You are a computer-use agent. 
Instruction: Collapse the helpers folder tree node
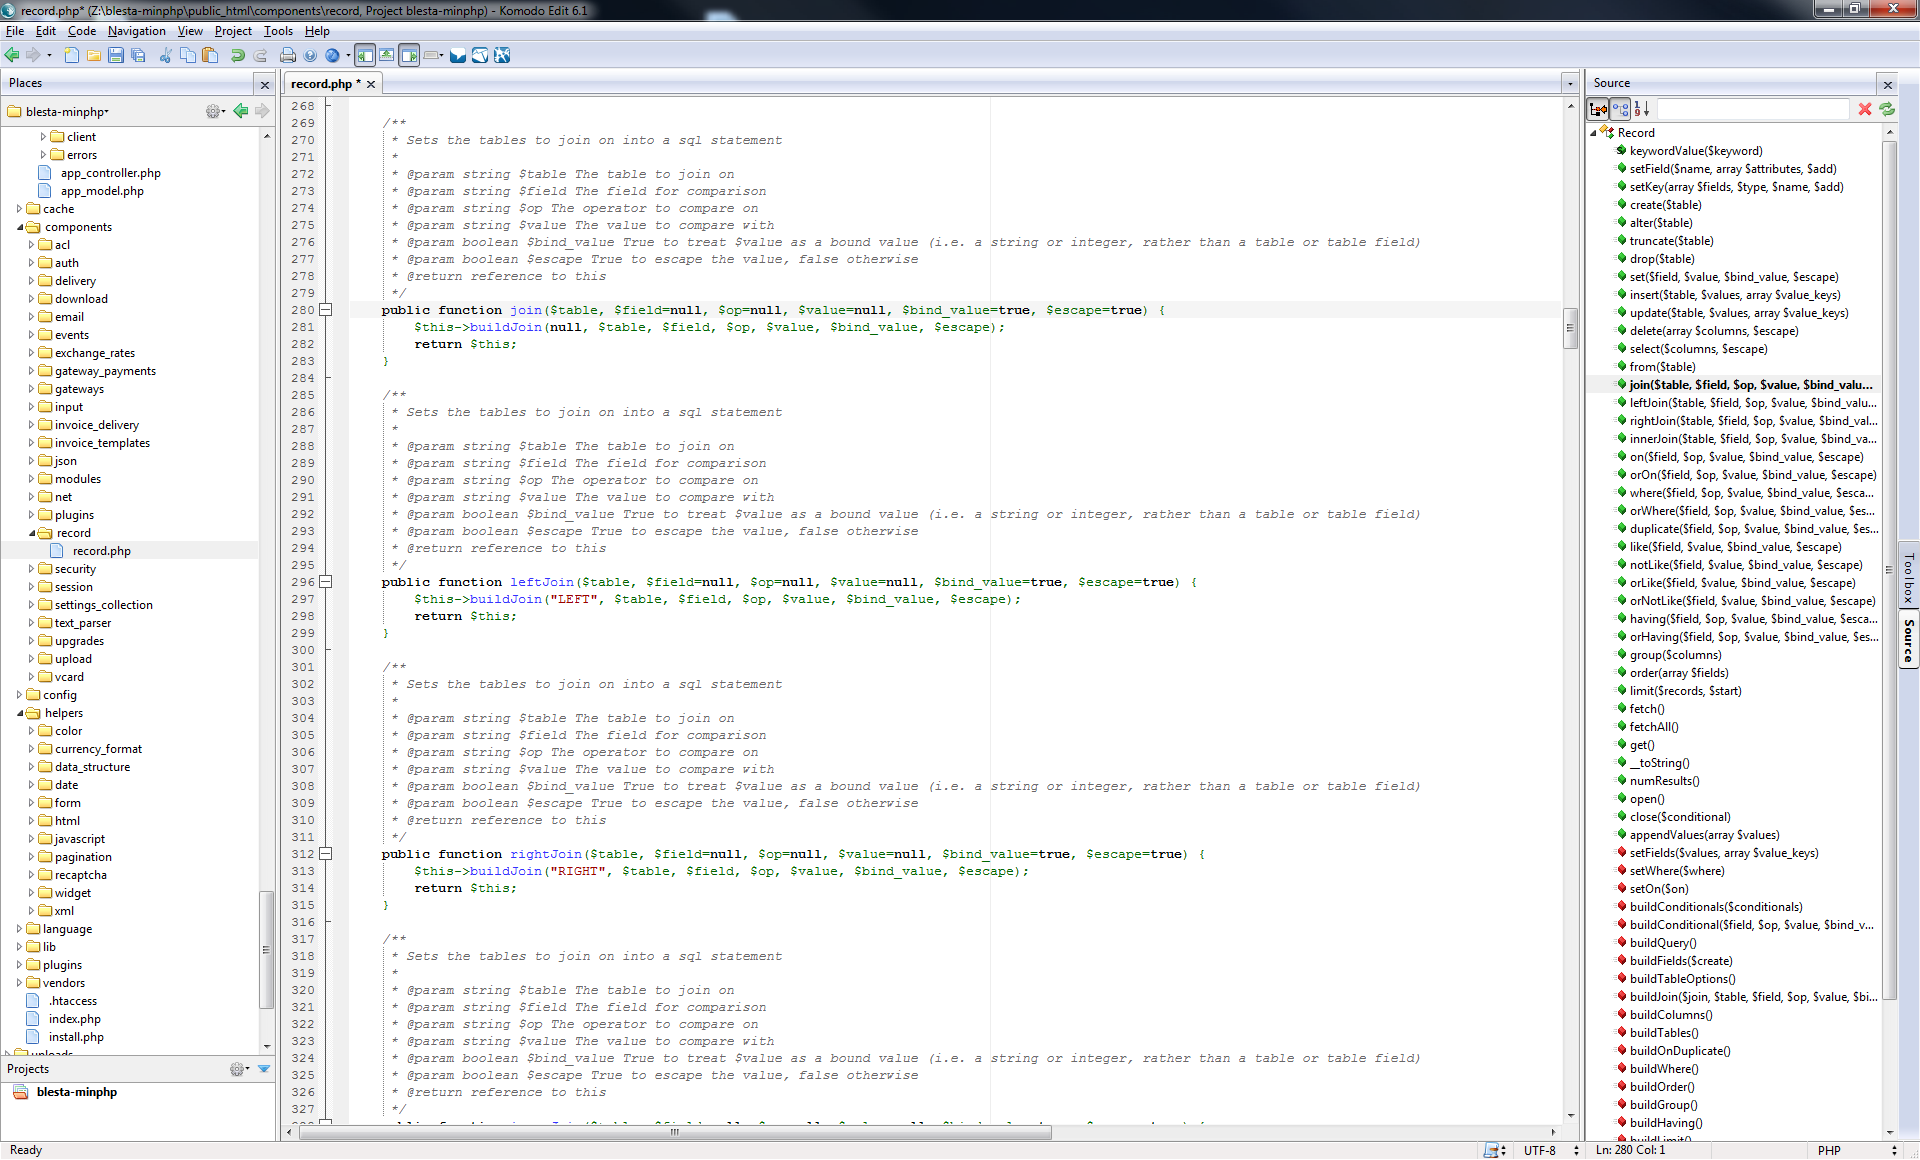point(20,713)
